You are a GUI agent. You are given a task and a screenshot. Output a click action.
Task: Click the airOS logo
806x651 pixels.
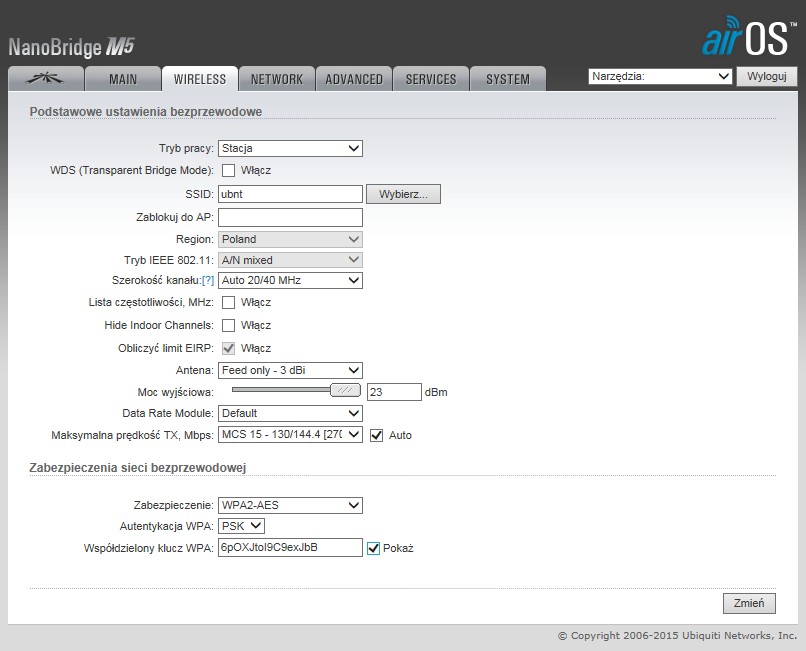click(748, 36)
